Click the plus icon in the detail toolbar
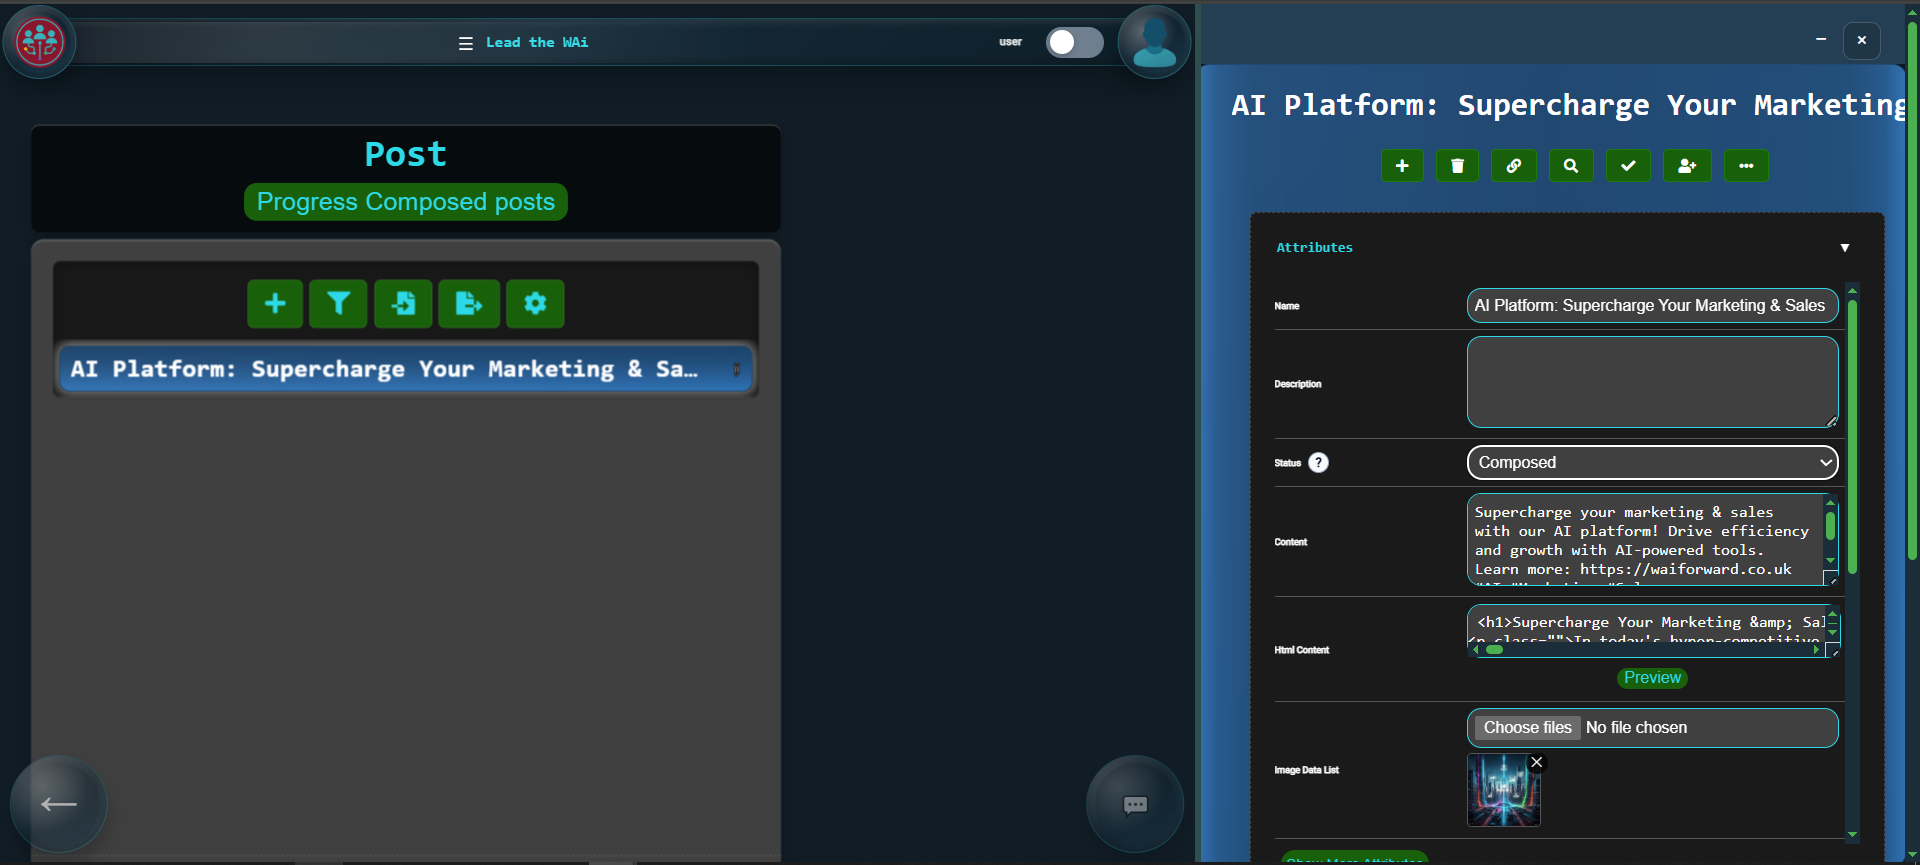 (x=1402, y=166)
